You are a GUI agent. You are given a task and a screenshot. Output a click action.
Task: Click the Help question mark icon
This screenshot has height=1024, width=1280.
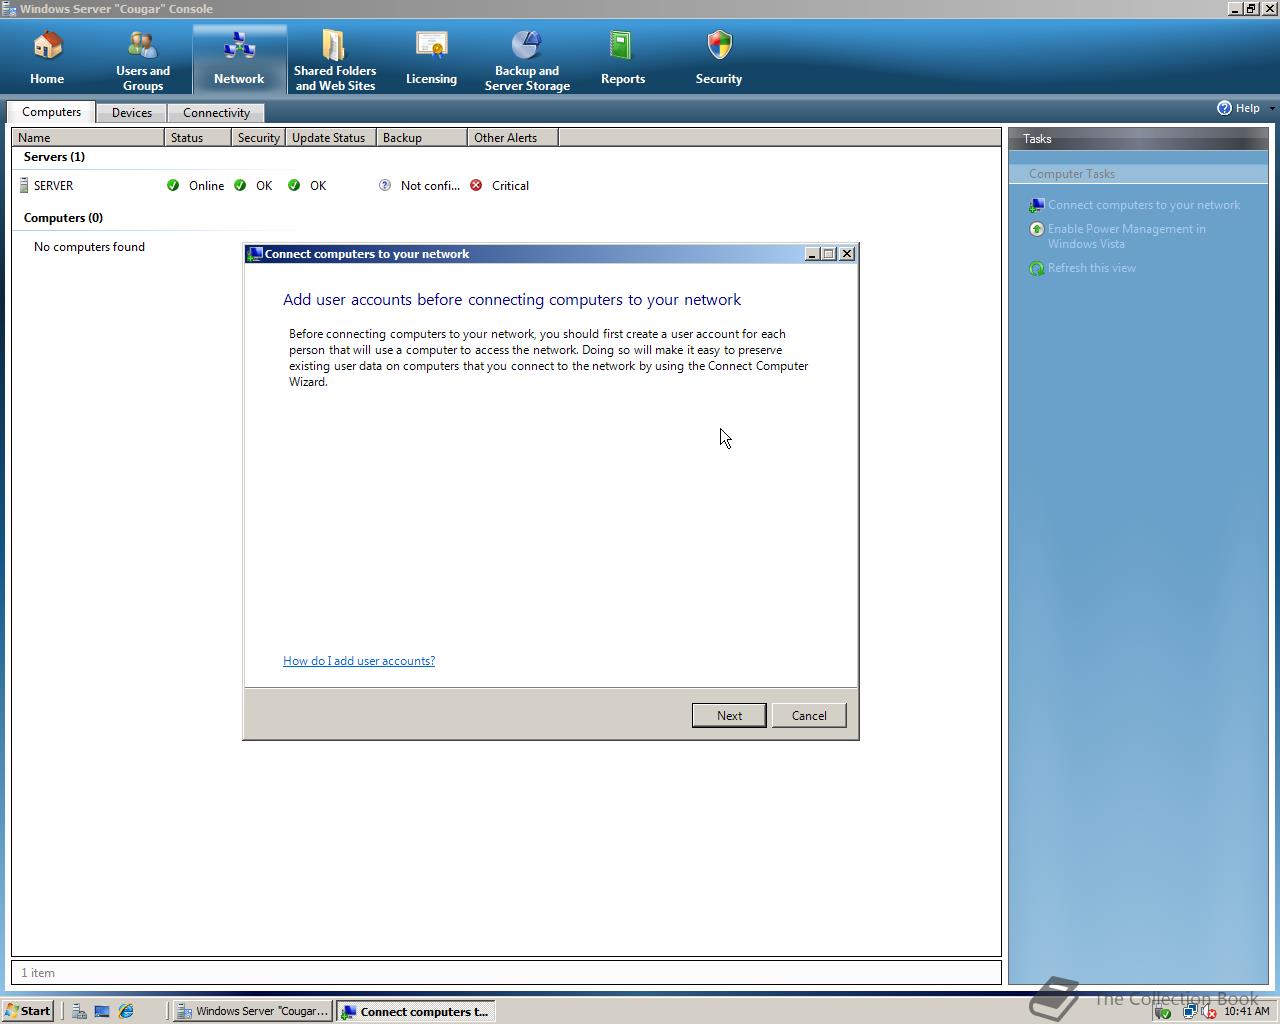click(1224, 108)
